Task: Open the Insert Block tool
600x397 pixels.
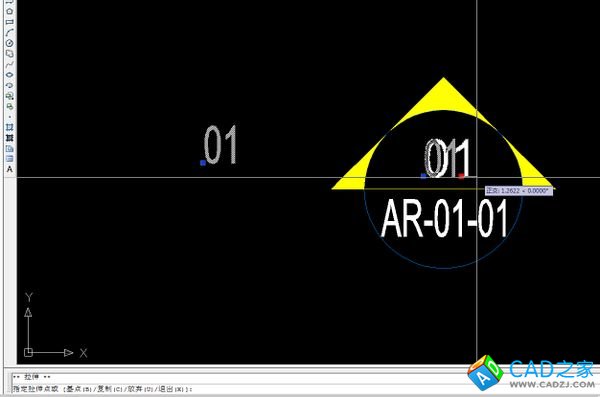Action: [x=10, y=96]
